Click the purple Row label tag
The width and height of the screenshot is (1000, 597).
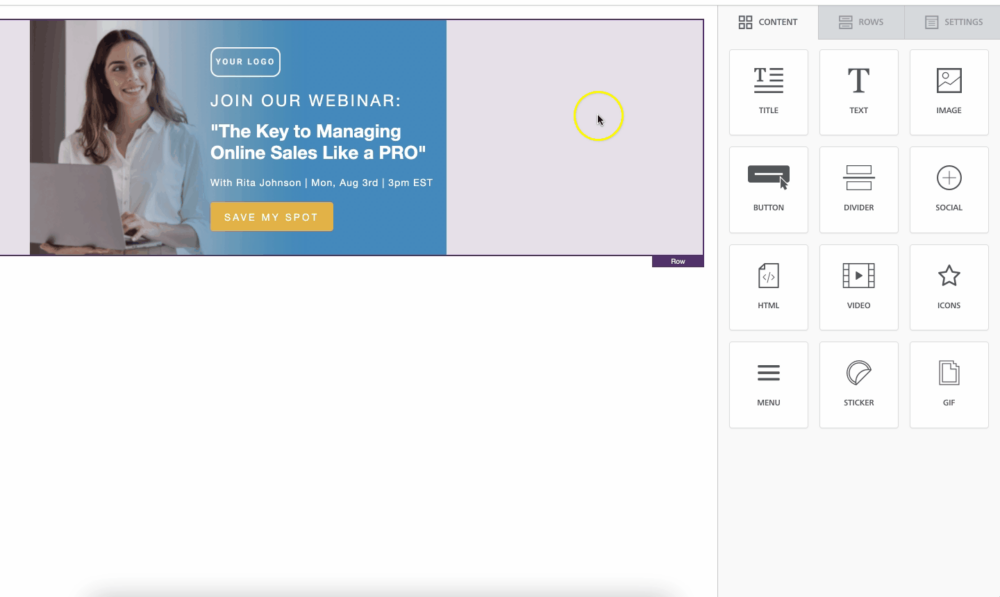[x=677, y=262]
